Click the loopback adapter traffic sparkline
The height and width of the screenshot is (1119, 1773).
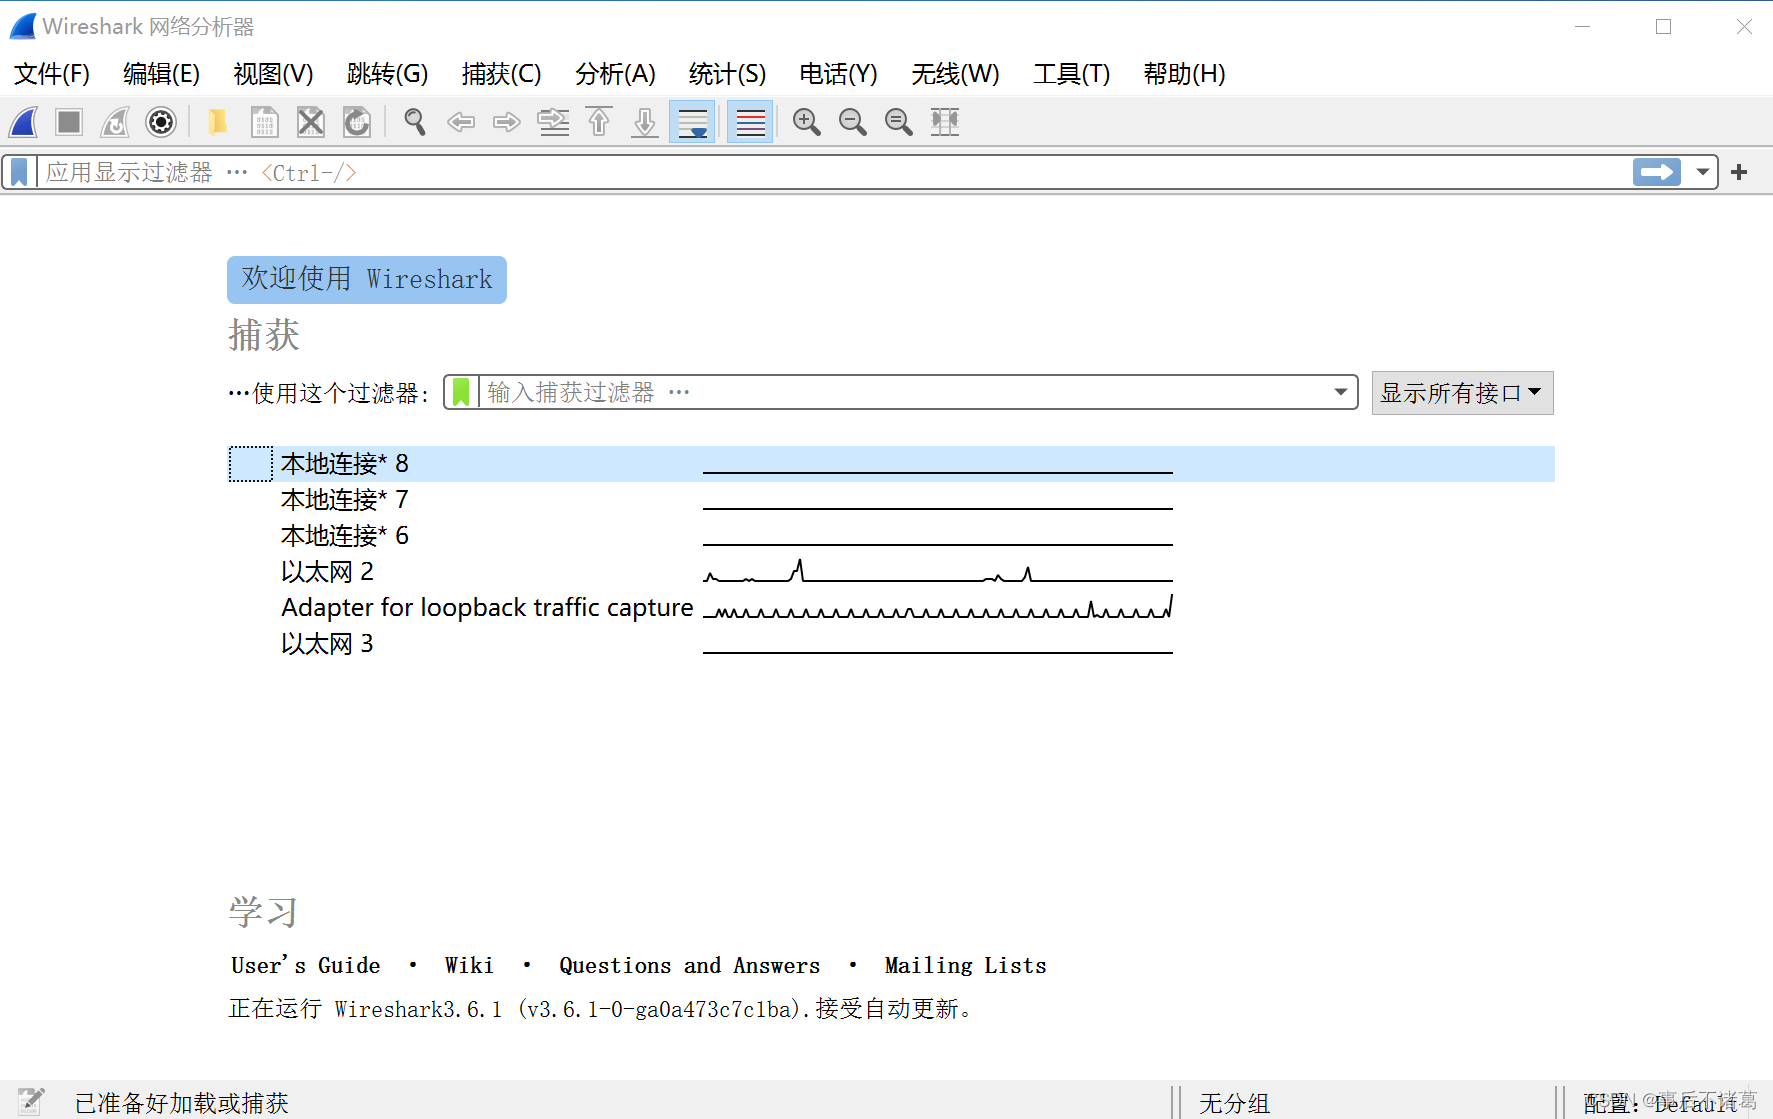click(938, 607)
